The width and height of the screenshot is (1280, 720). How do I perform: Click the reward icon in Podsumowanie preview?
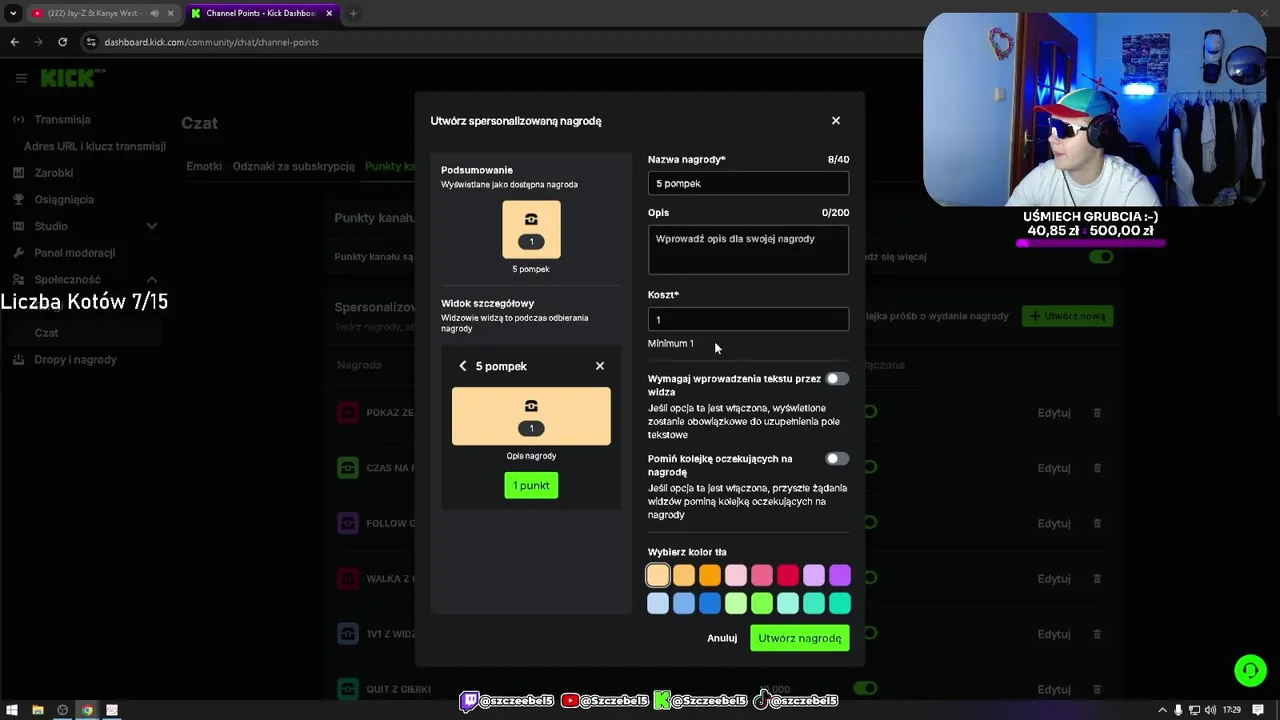click(x=531, y=220)
